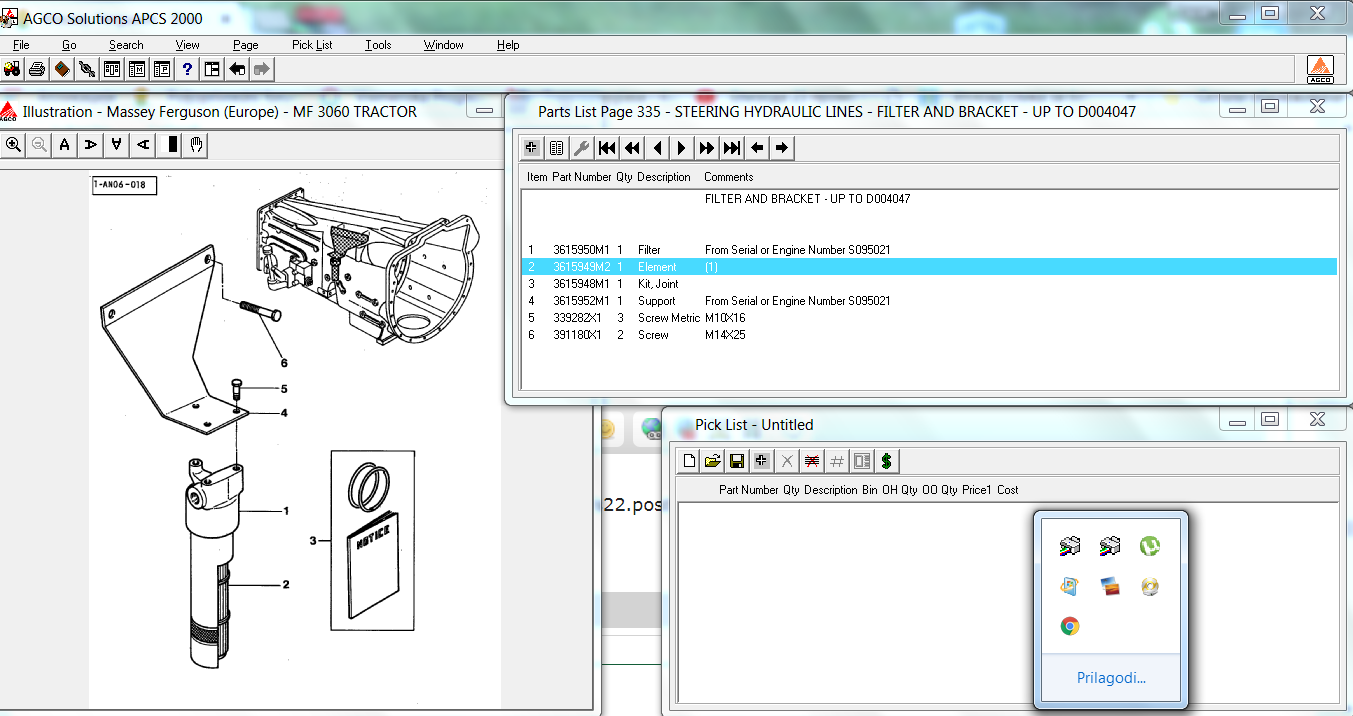Image resolution: width=1353 pixels, height=716 pixels.
Task: Click the printer icon in main toolbar
Action: pos(37,69)
